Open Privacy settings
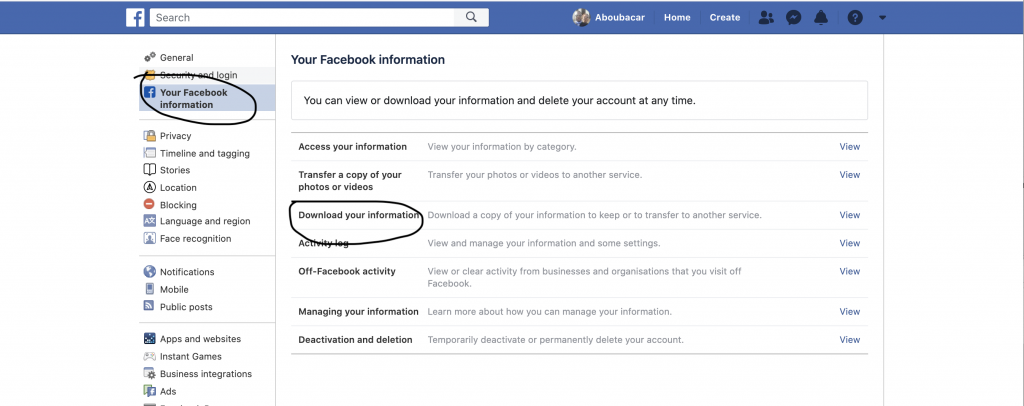The image size is (1024, 406). (x=176, y=136)
